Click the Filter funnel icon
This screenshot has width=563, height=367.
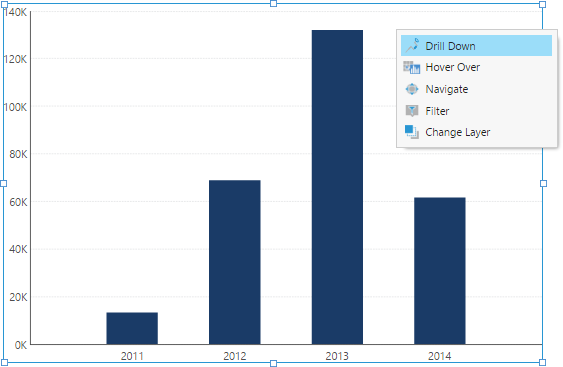coord(412,111)
